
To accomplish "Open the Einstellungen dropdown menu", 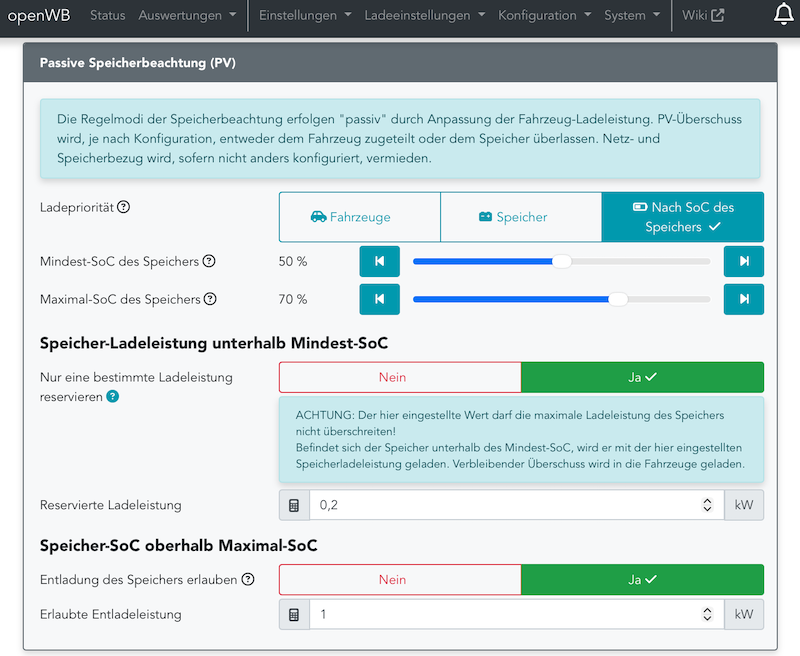I will point(297,15).
